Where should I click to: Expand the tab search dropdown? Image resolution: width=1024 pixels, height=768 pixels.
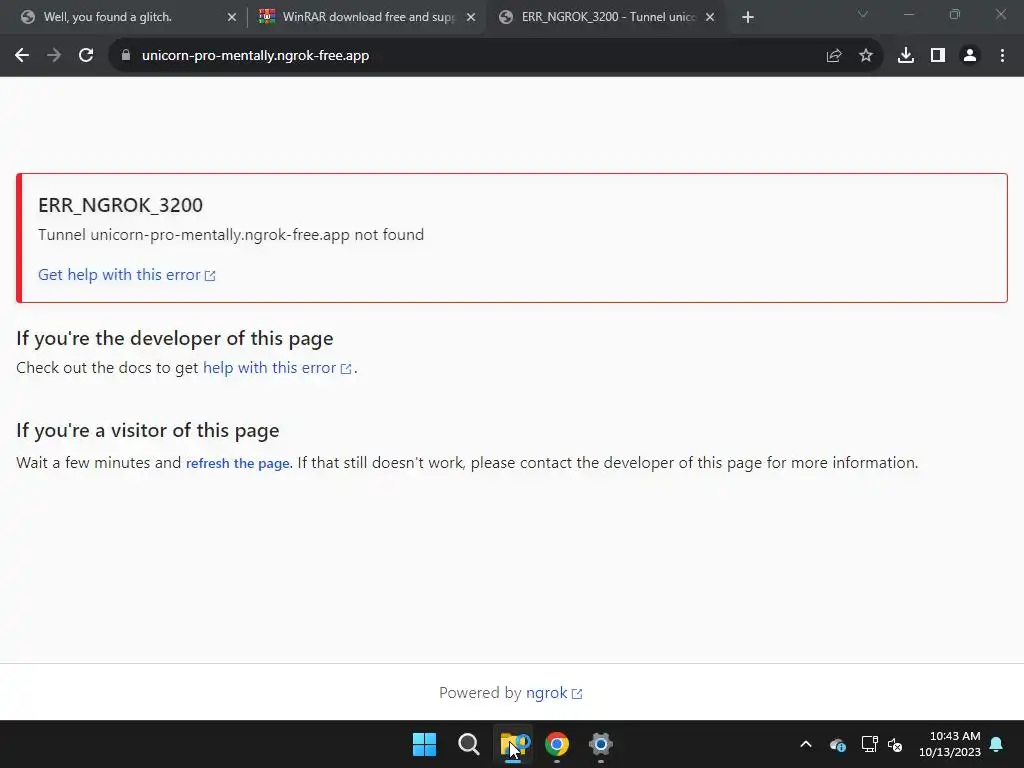(x=863, y=14)
